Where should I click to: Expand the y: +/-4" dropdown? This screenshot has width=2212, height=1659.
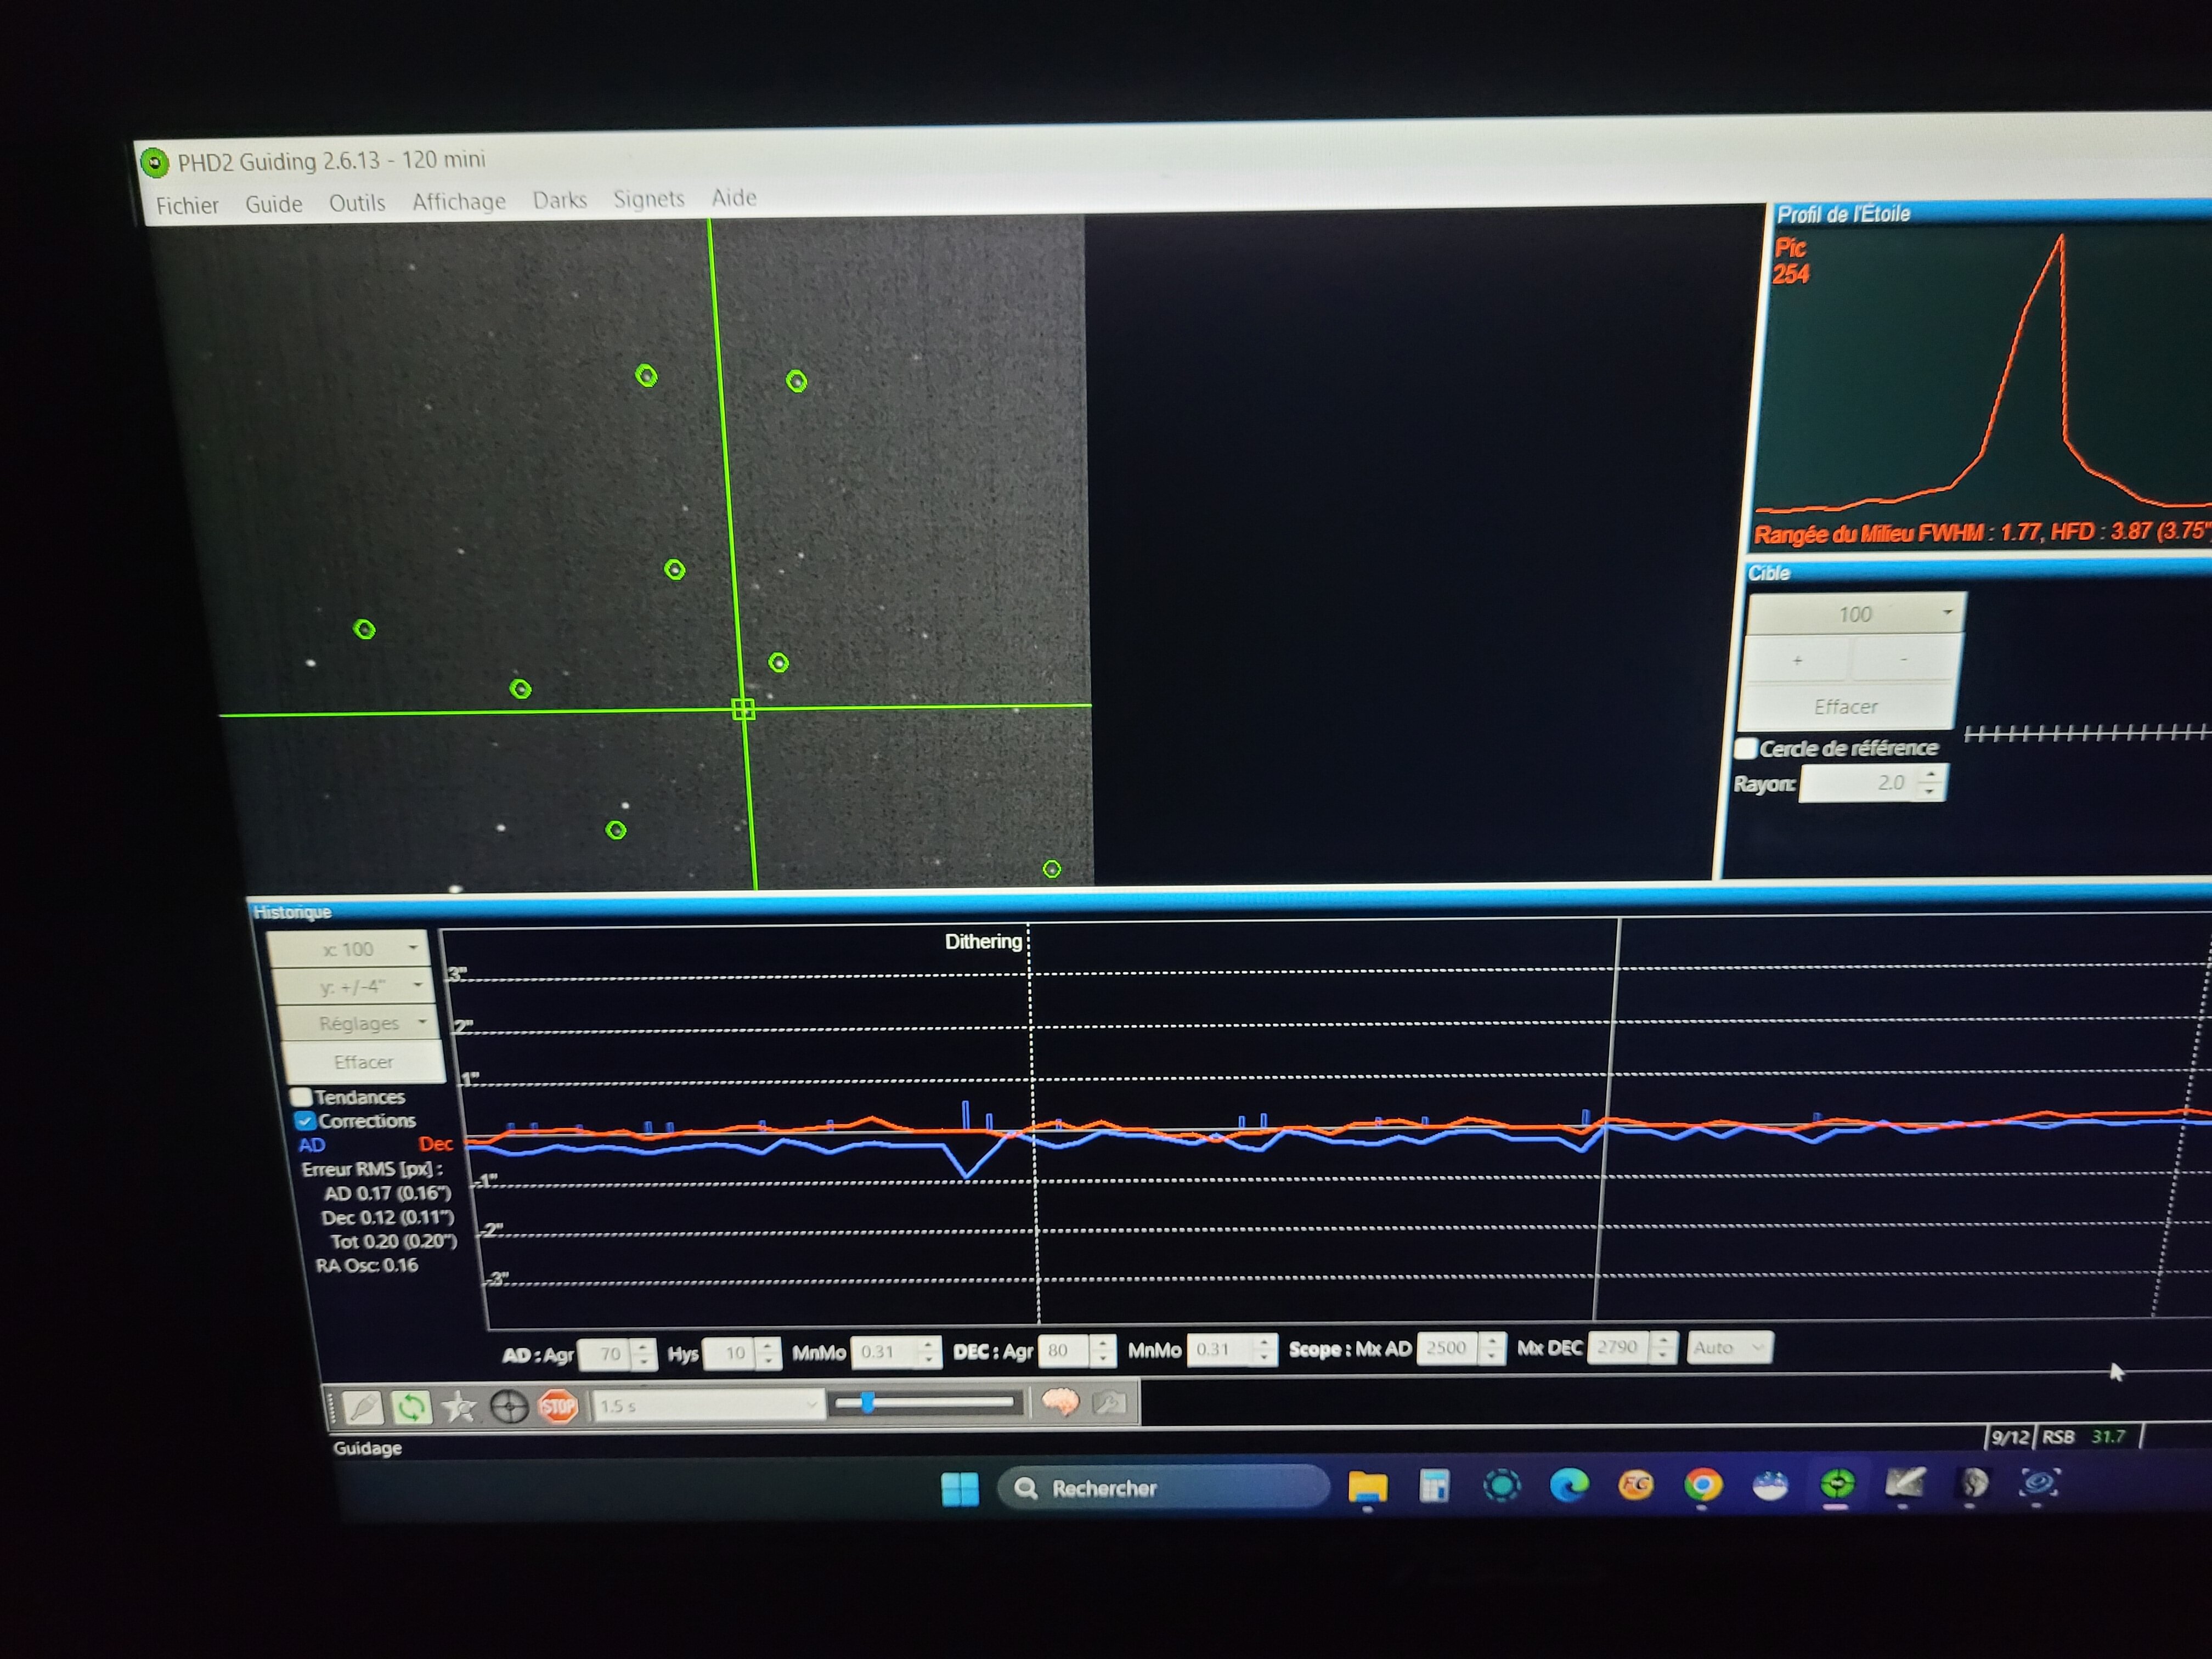click(x=354, y=987)
